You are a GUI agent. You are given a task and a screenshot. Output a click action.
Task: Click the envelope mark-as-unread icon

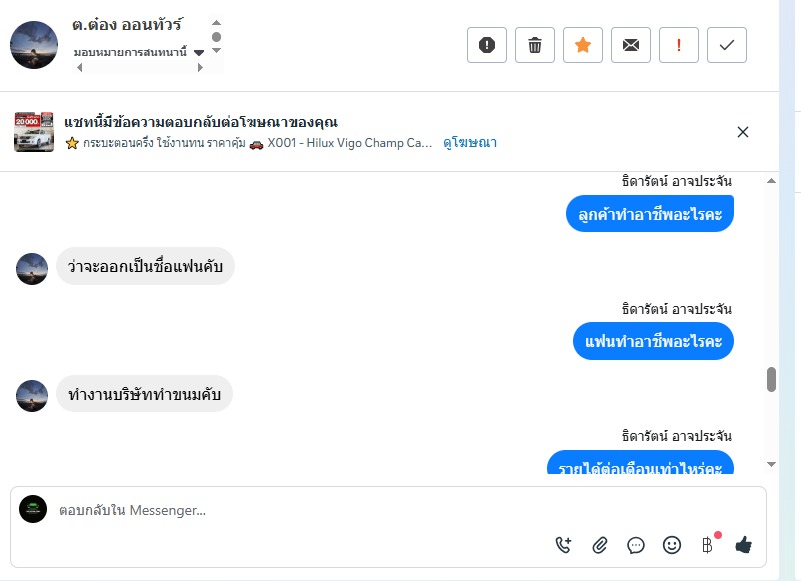click(x=631, y=45)
